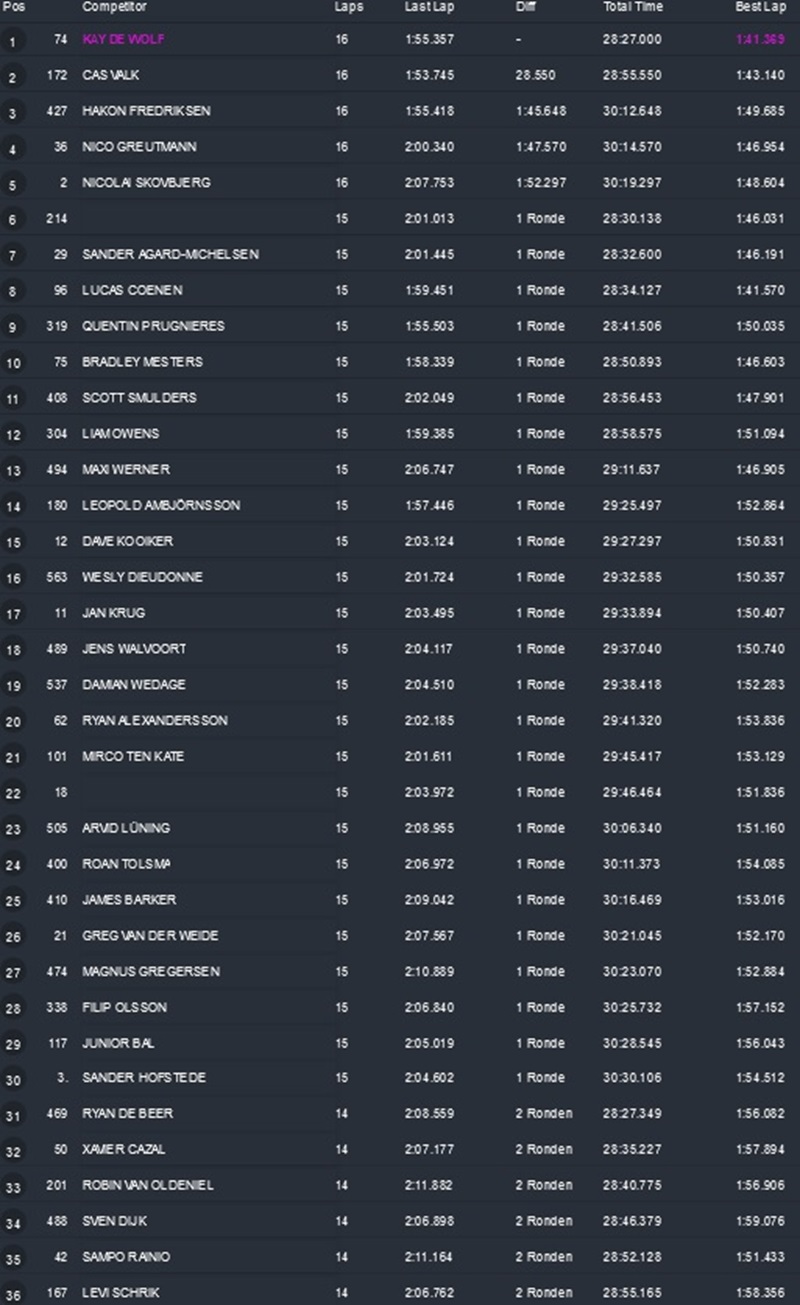Select the position 22 circle badge
The width and height of the screenshot is (800, 1305).
click(12, 793)
